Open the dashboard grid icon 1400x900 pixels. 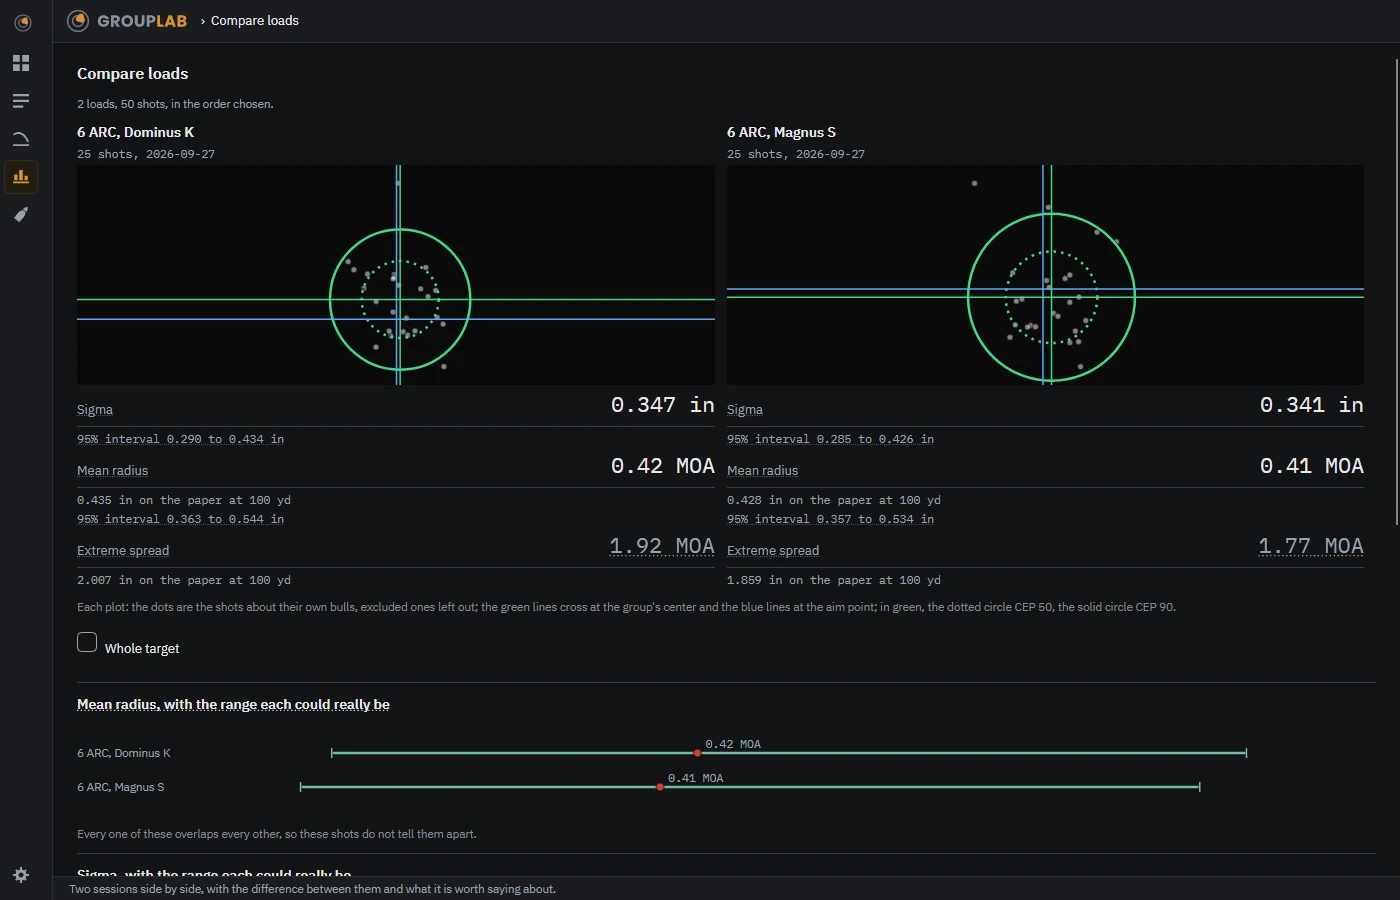[21, 63]
